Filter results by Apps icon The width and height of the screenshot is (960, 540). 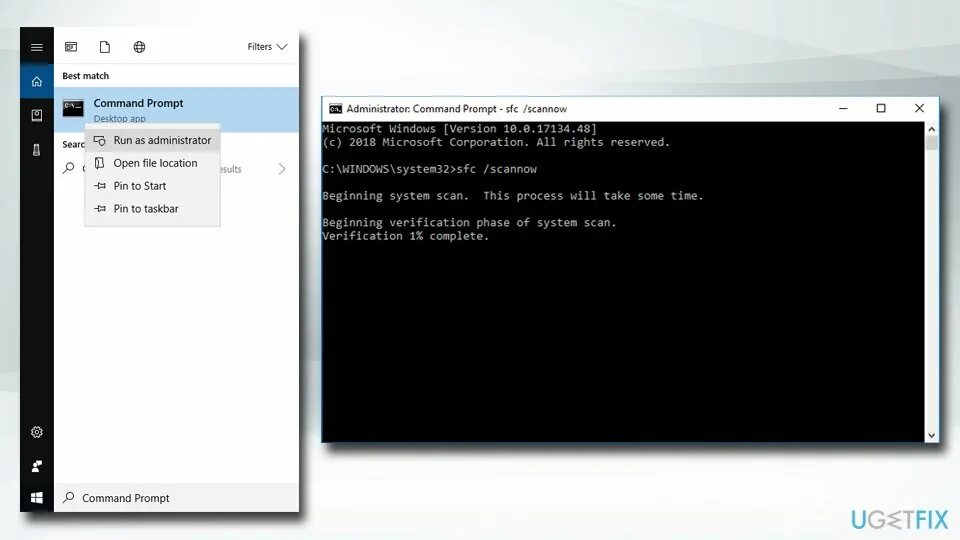[71, 47]
